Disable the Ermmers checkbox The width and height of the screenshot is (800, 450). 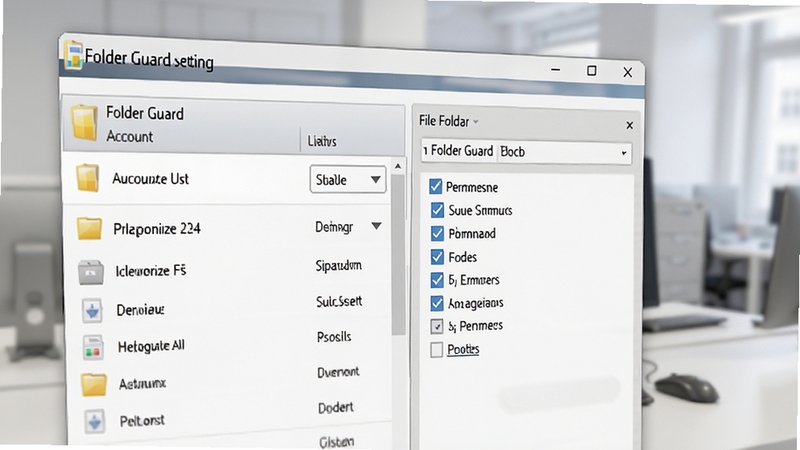[x=437, y=280]
